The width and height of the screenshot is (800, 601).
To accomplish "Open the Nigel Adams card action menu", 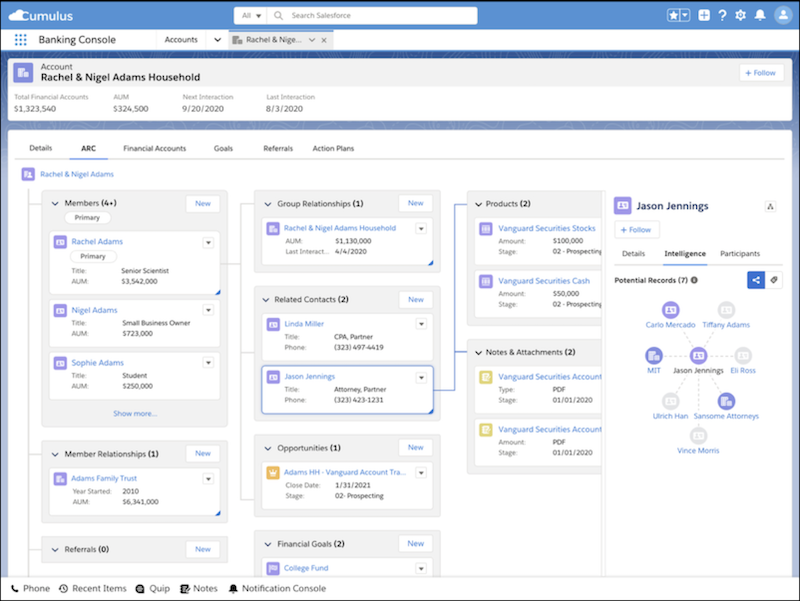I will click(208, 310).
